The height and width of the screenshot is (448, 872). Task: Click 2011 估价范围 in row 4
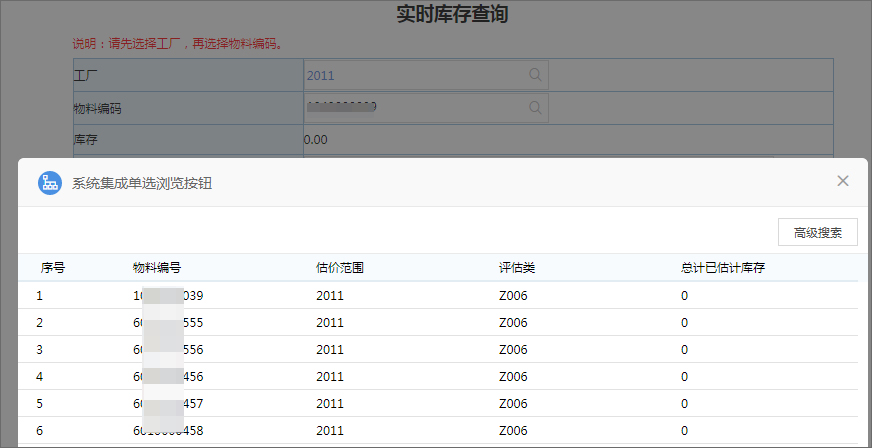[x=330, y=377]
